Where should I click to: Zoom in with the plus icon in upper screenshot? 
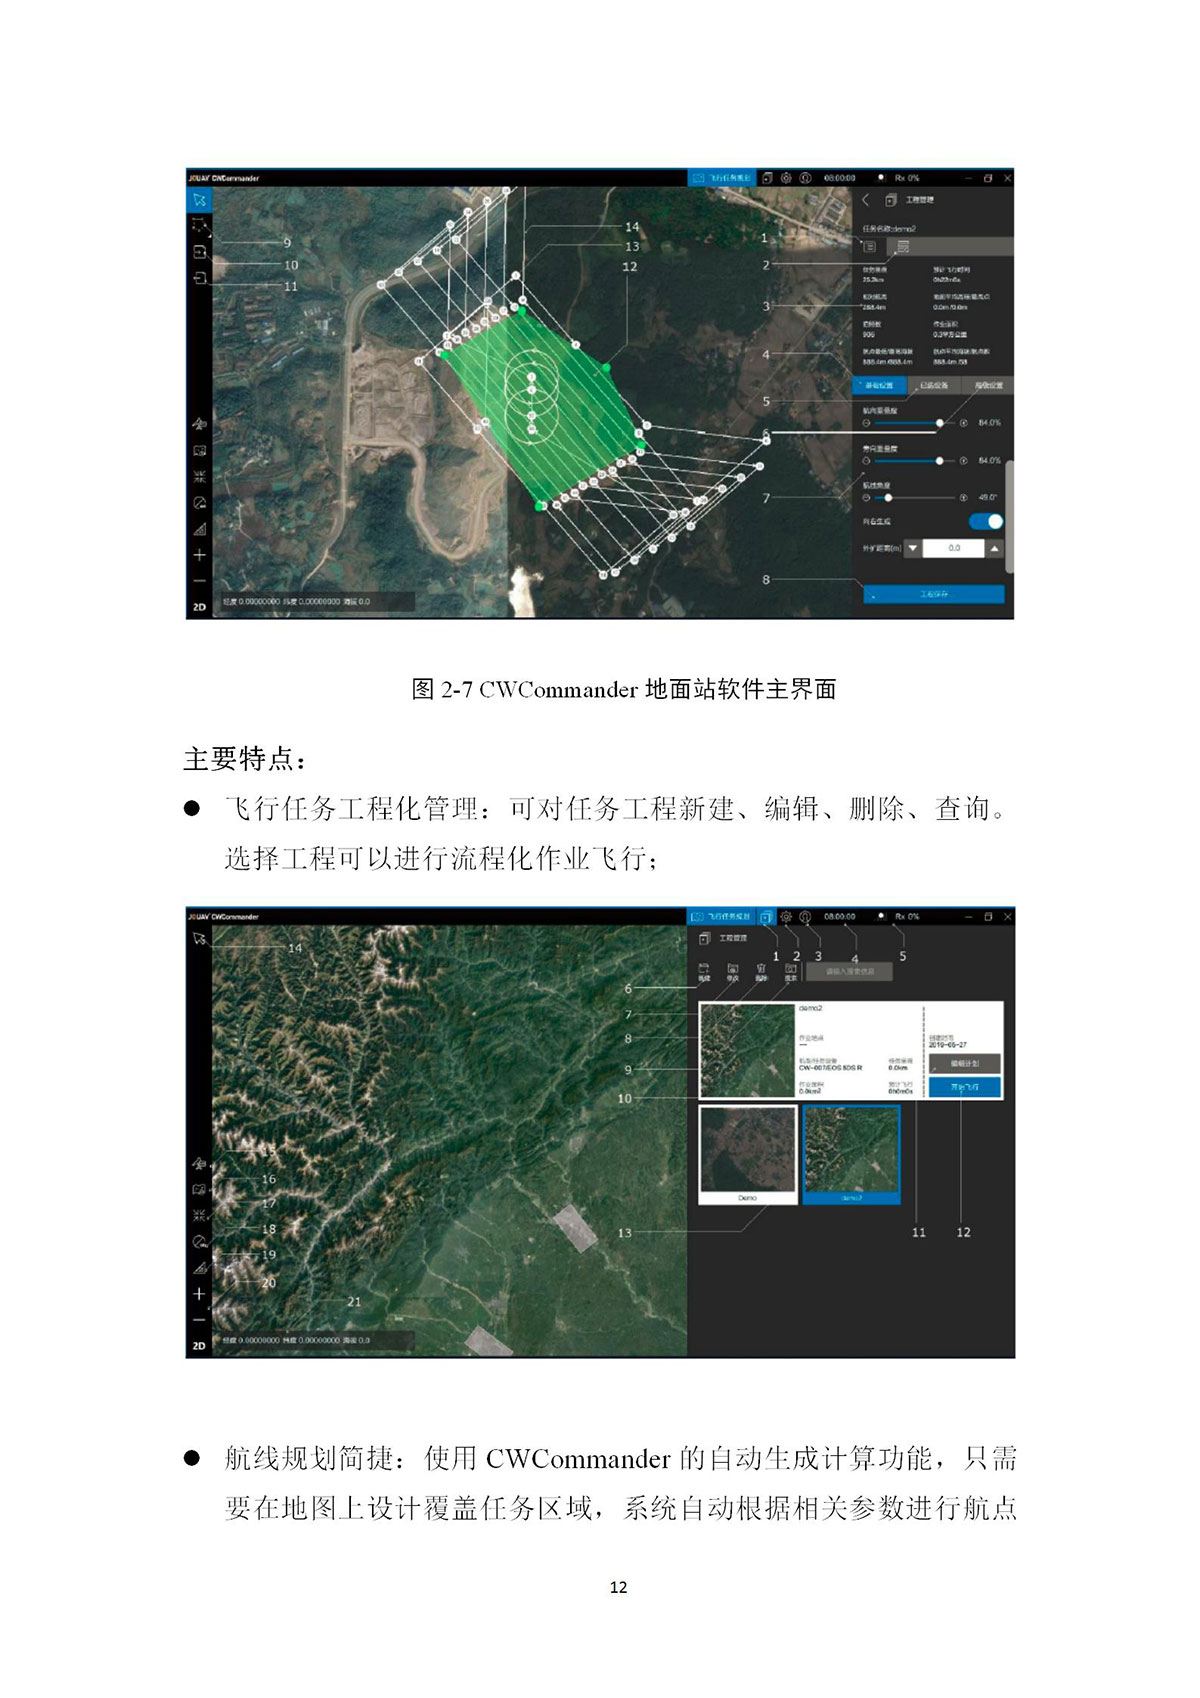(199, 555)
